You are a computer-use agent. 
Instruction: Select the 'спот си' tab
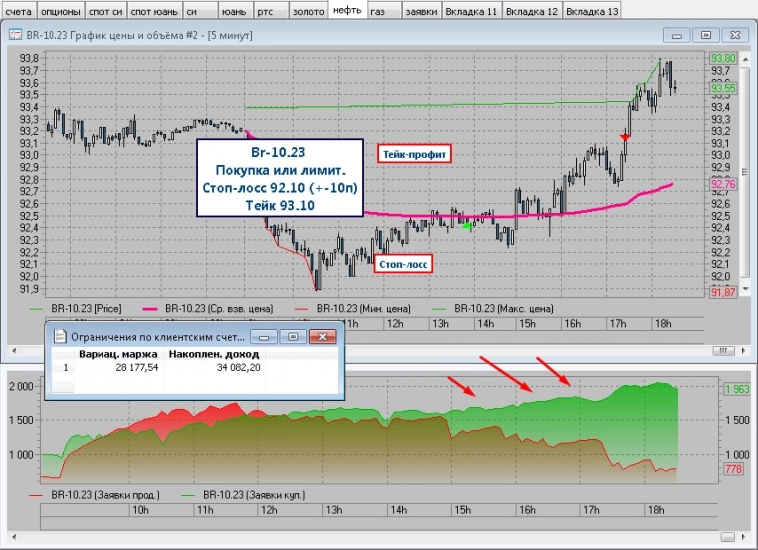coord(105,11)
